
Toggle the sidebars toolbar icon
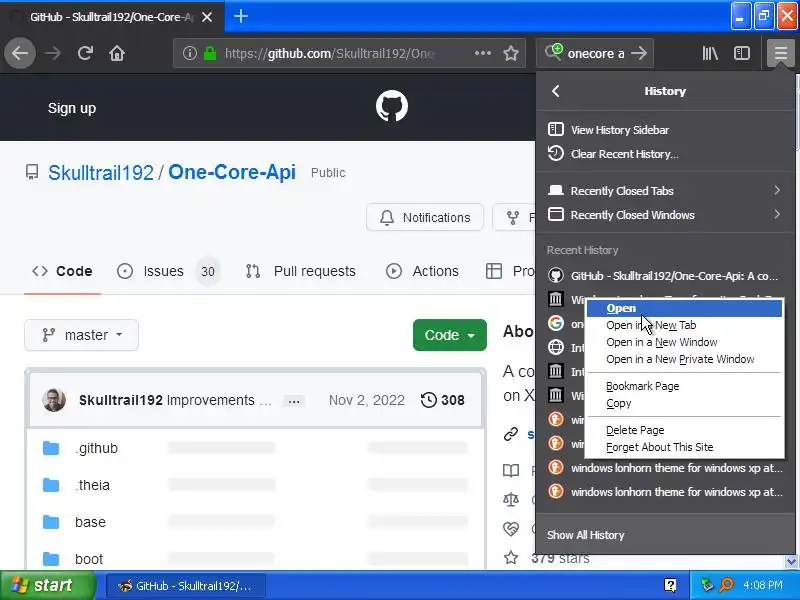[x=741, y=53]
